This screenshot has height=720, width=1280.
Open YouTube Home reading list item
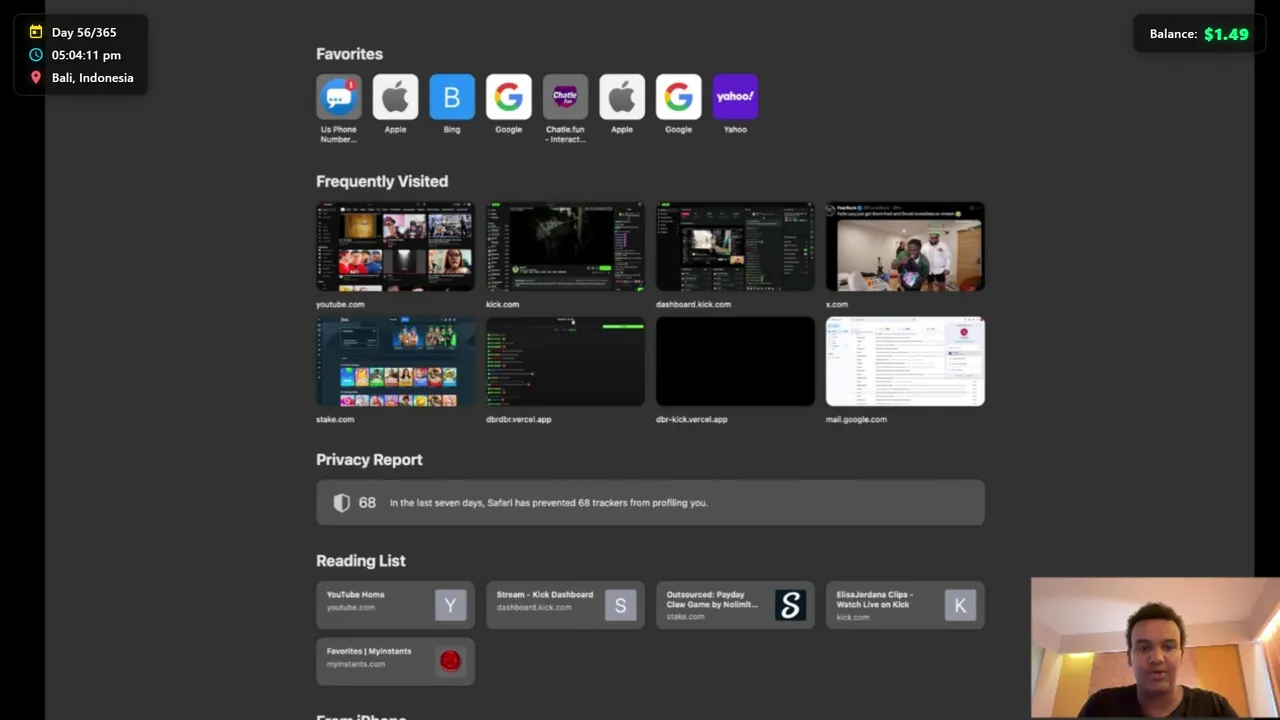pyautogui.click(x=395, y=605)
